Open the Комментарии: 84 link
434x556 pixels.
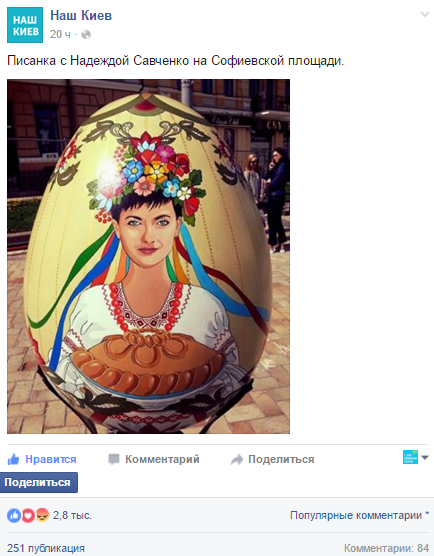point(386,548)
